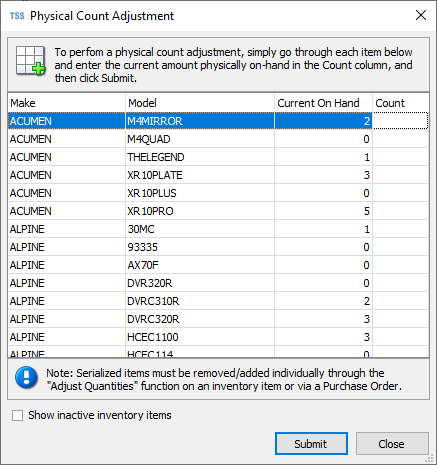Click the Close button
This screenshot has height=465, width=437.
click(392, 444)
